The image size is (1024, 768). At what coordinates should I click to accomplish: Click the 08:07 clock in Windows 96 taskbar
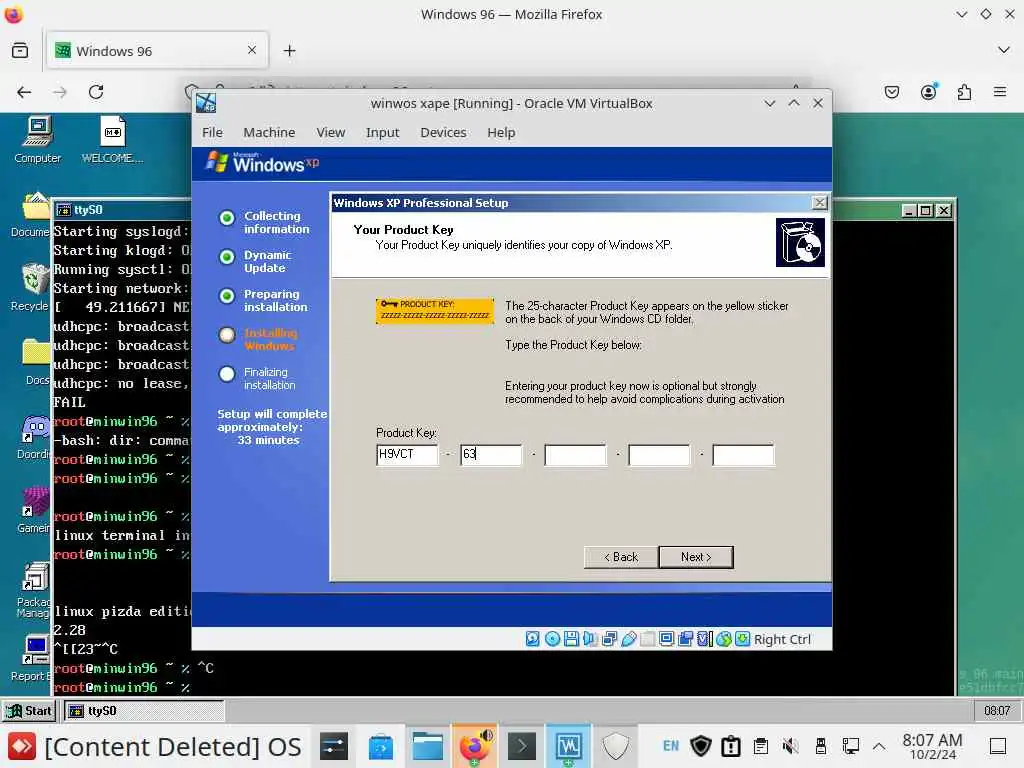(997, 711)
